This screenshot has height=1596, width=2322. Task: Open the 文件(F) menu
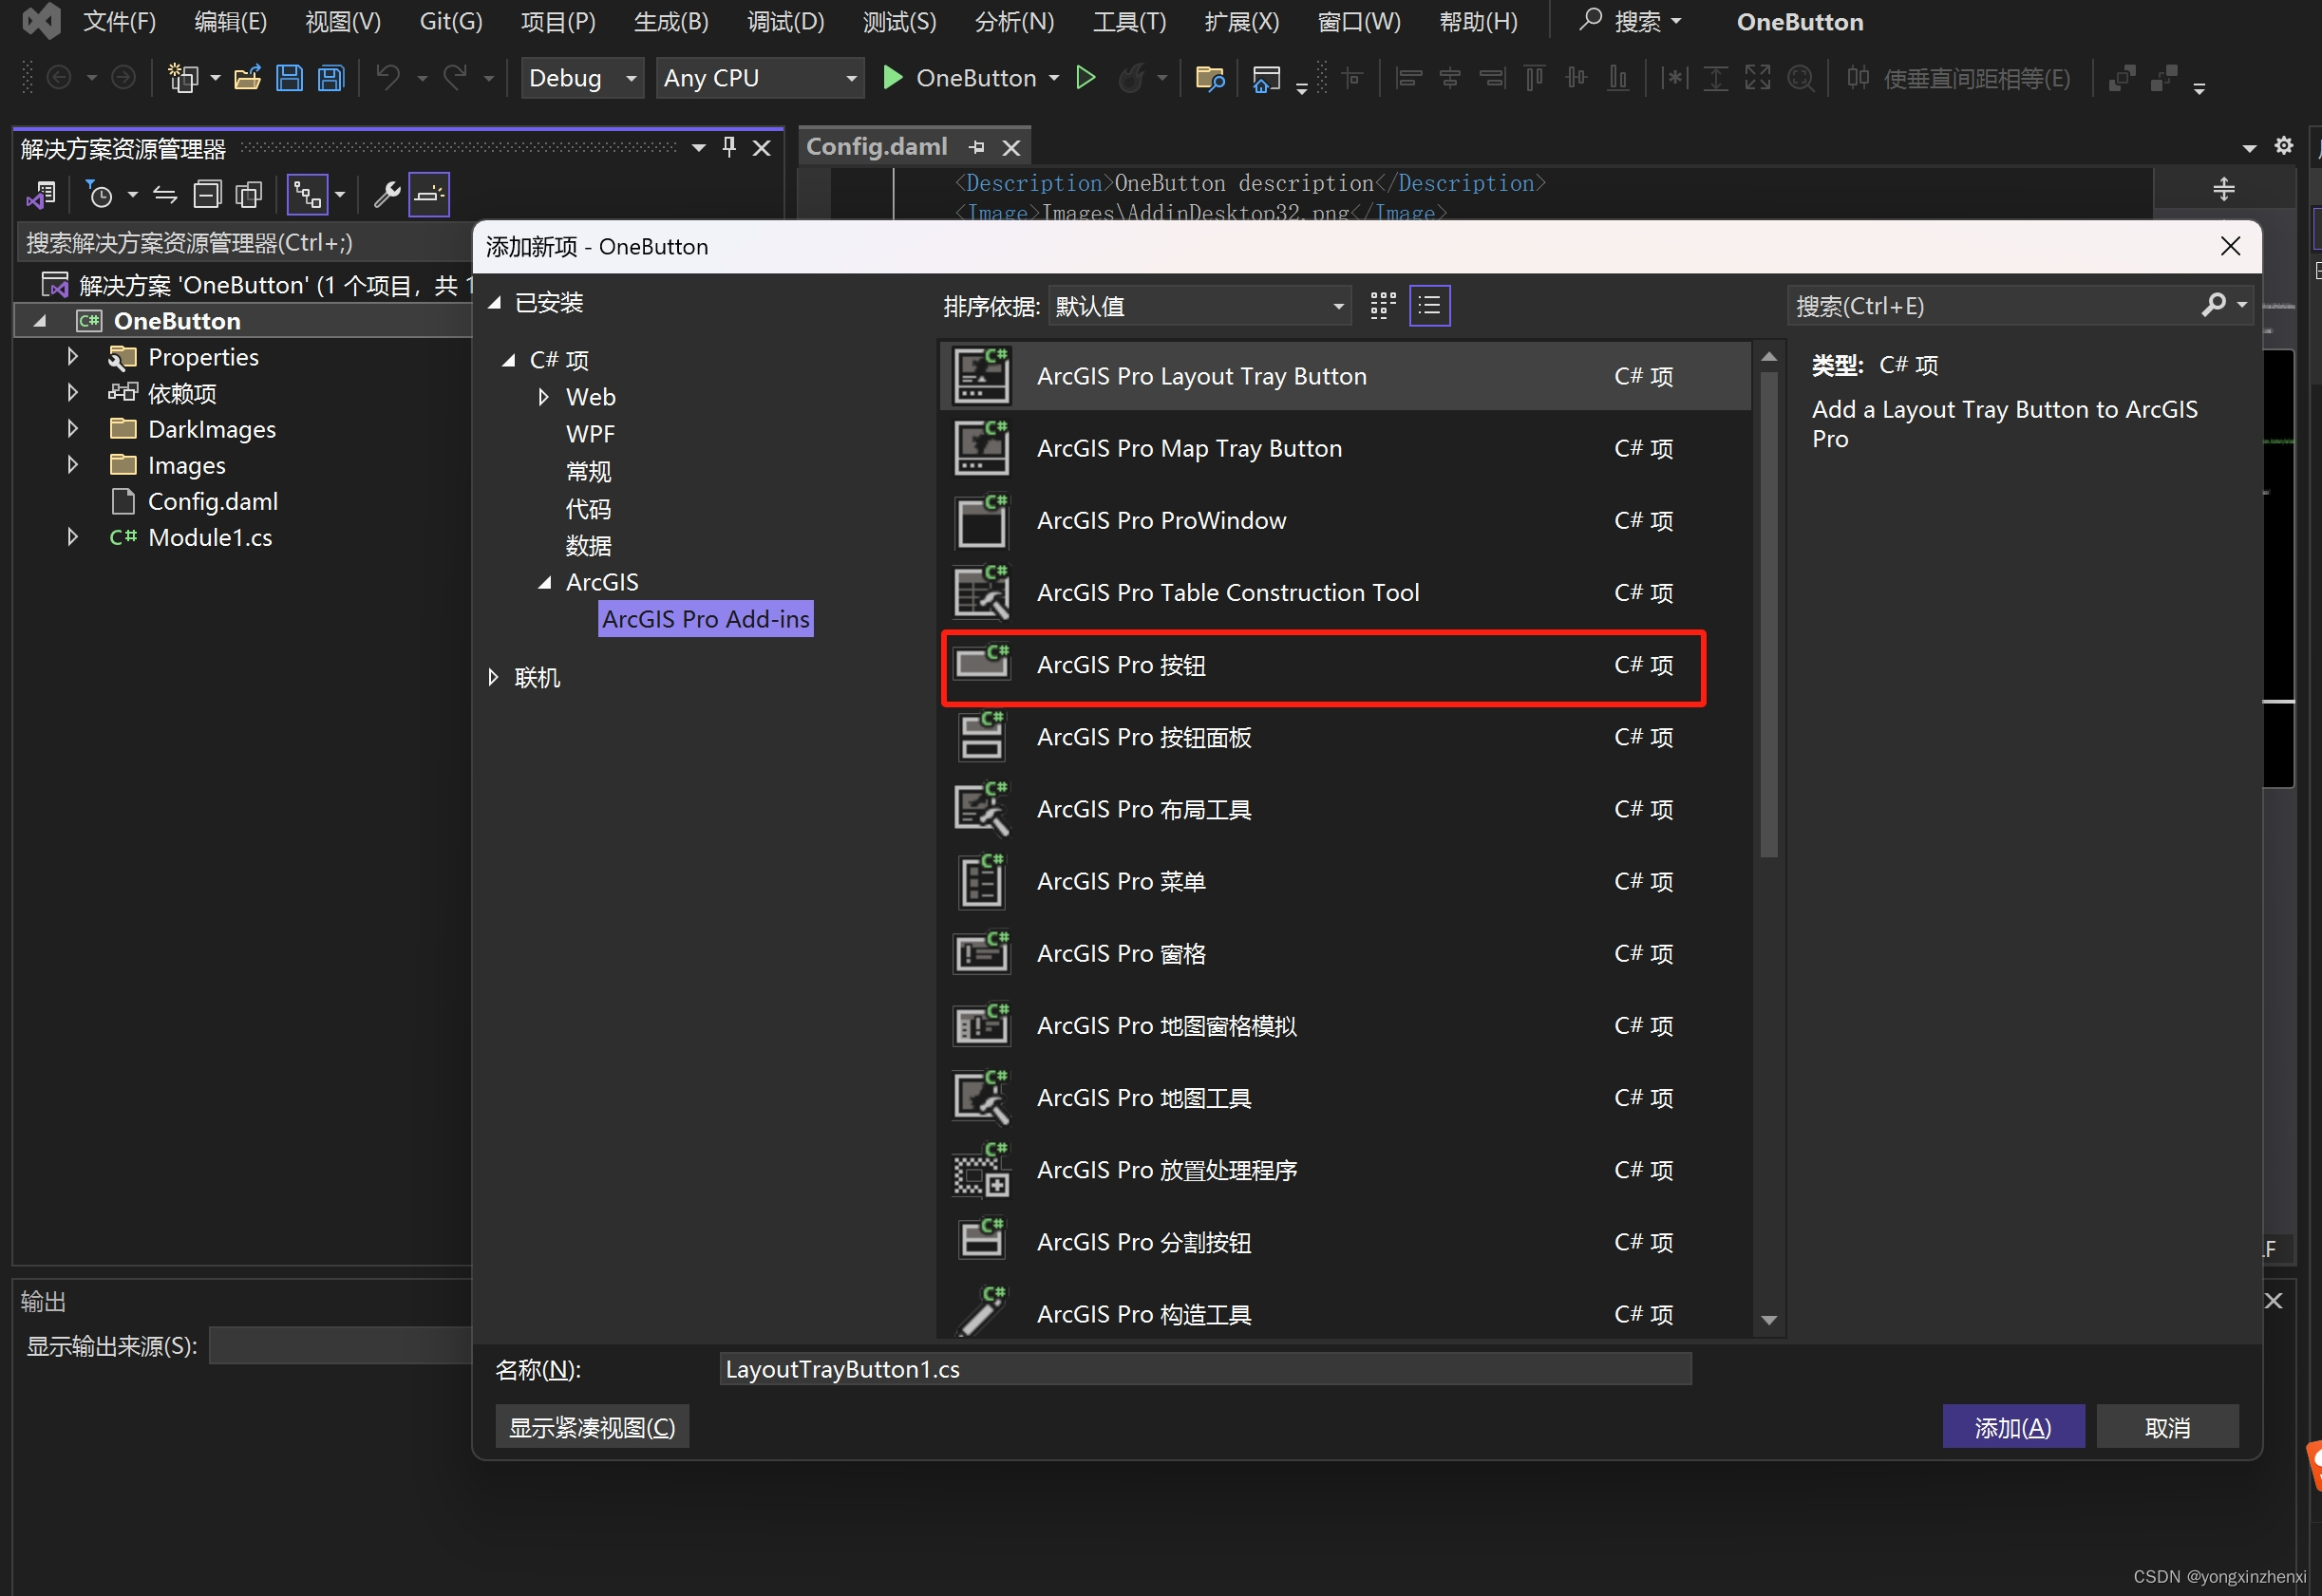click(119, 21)
